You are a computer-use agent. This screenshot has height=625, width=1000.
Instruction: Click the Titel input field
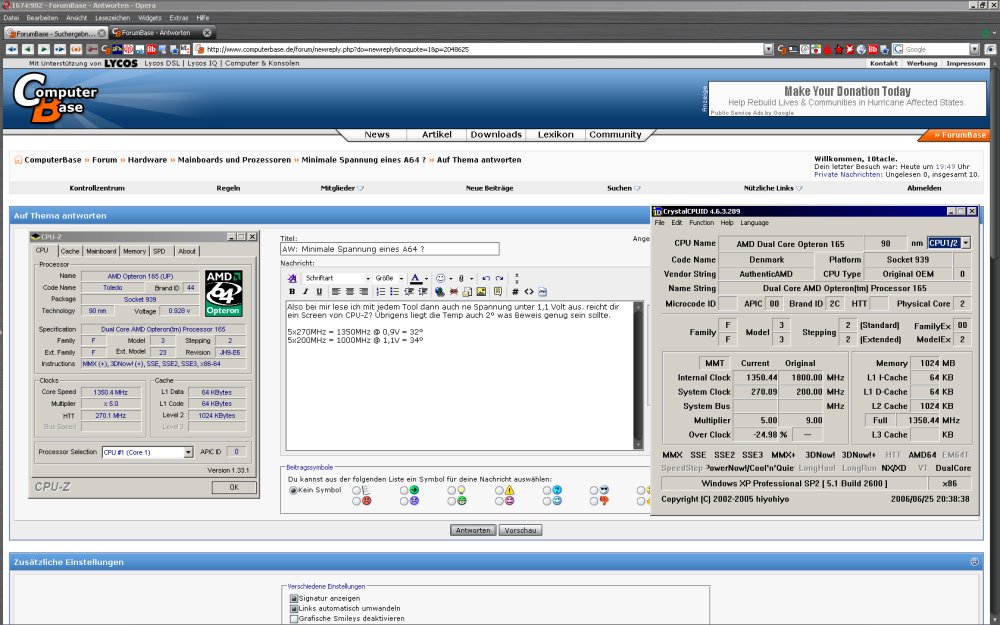[x=390, y=249]
